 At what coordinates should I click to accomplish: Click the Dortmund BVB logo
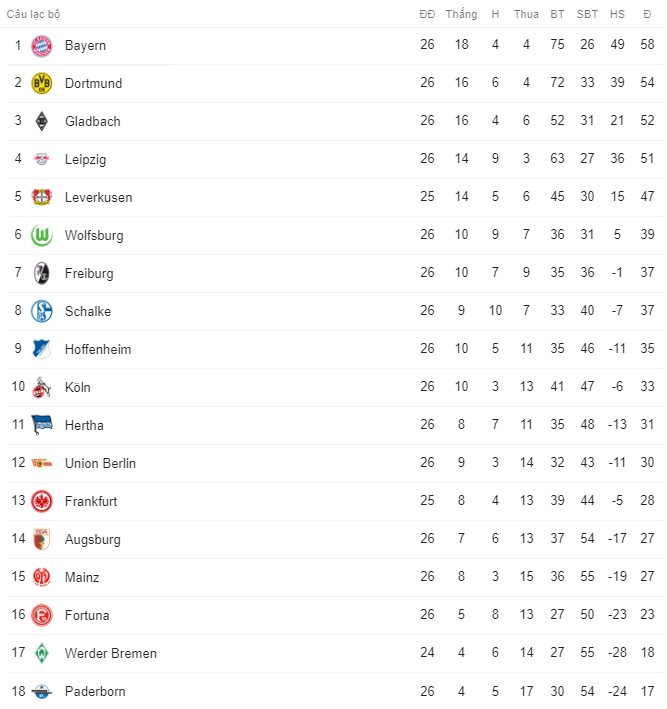(41, 84)
